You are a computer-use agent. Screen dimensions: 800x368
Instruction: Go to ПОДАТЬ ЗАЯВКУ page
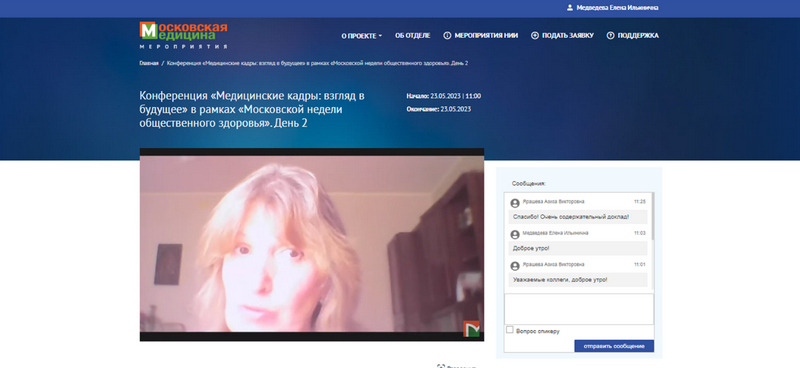click(568, 36)
